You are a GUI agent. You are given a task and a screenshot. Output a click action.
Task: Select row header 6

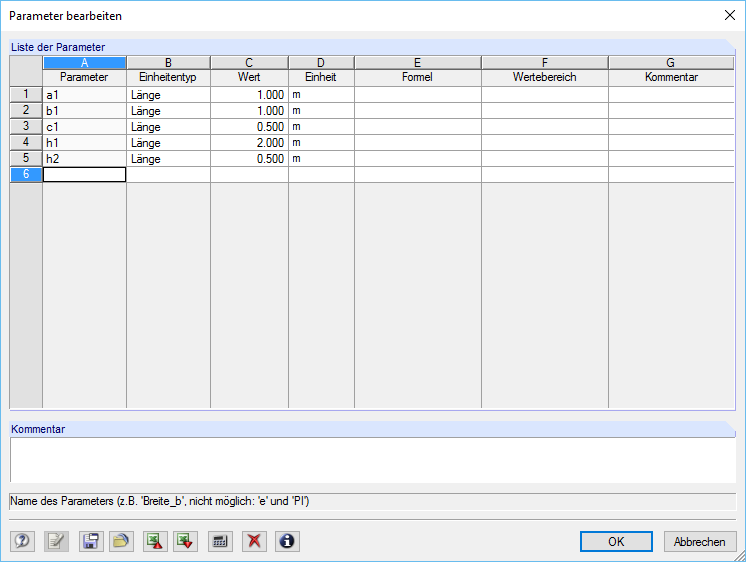(x=26, y=174)
